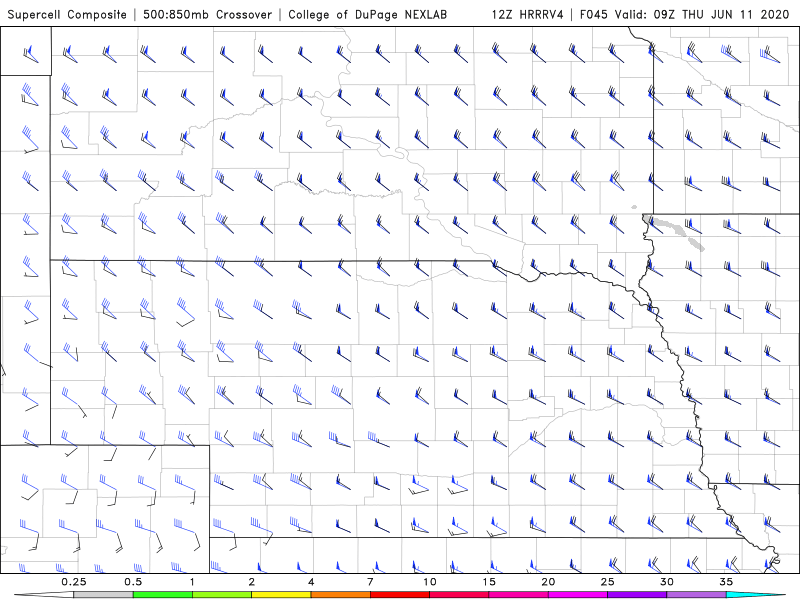Click the lavender legend segment between 30 and 35
800x600 pixels.
click(696, 595)
